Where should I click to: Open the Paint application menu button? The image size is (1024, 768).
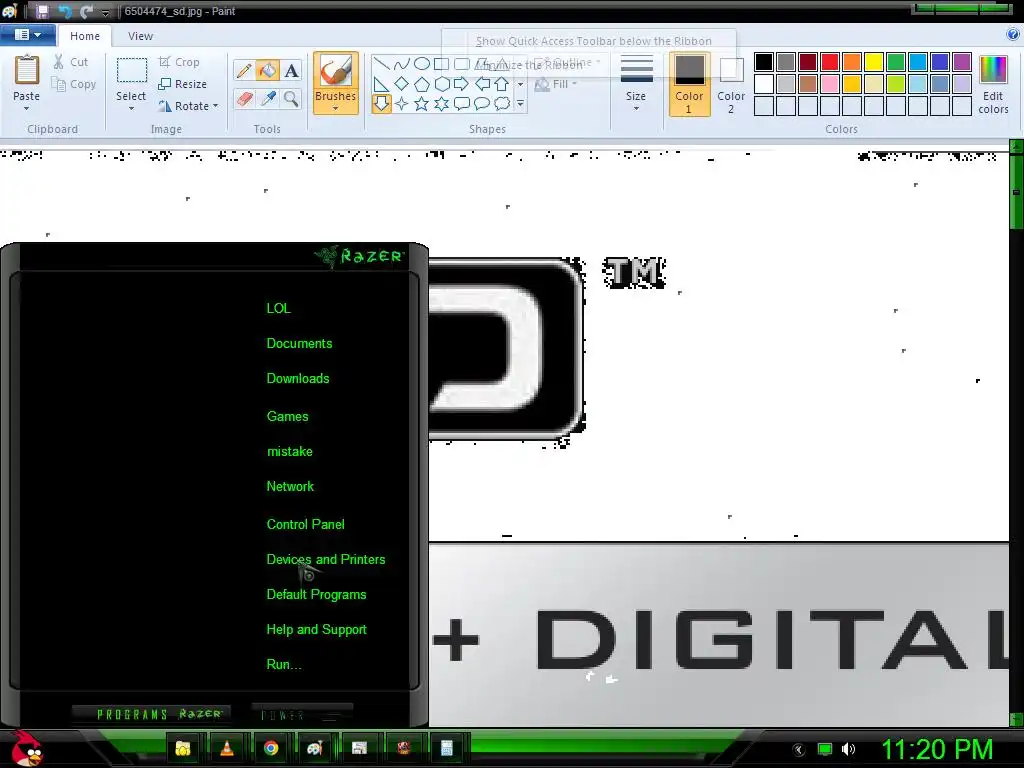(x=27, y=35)
